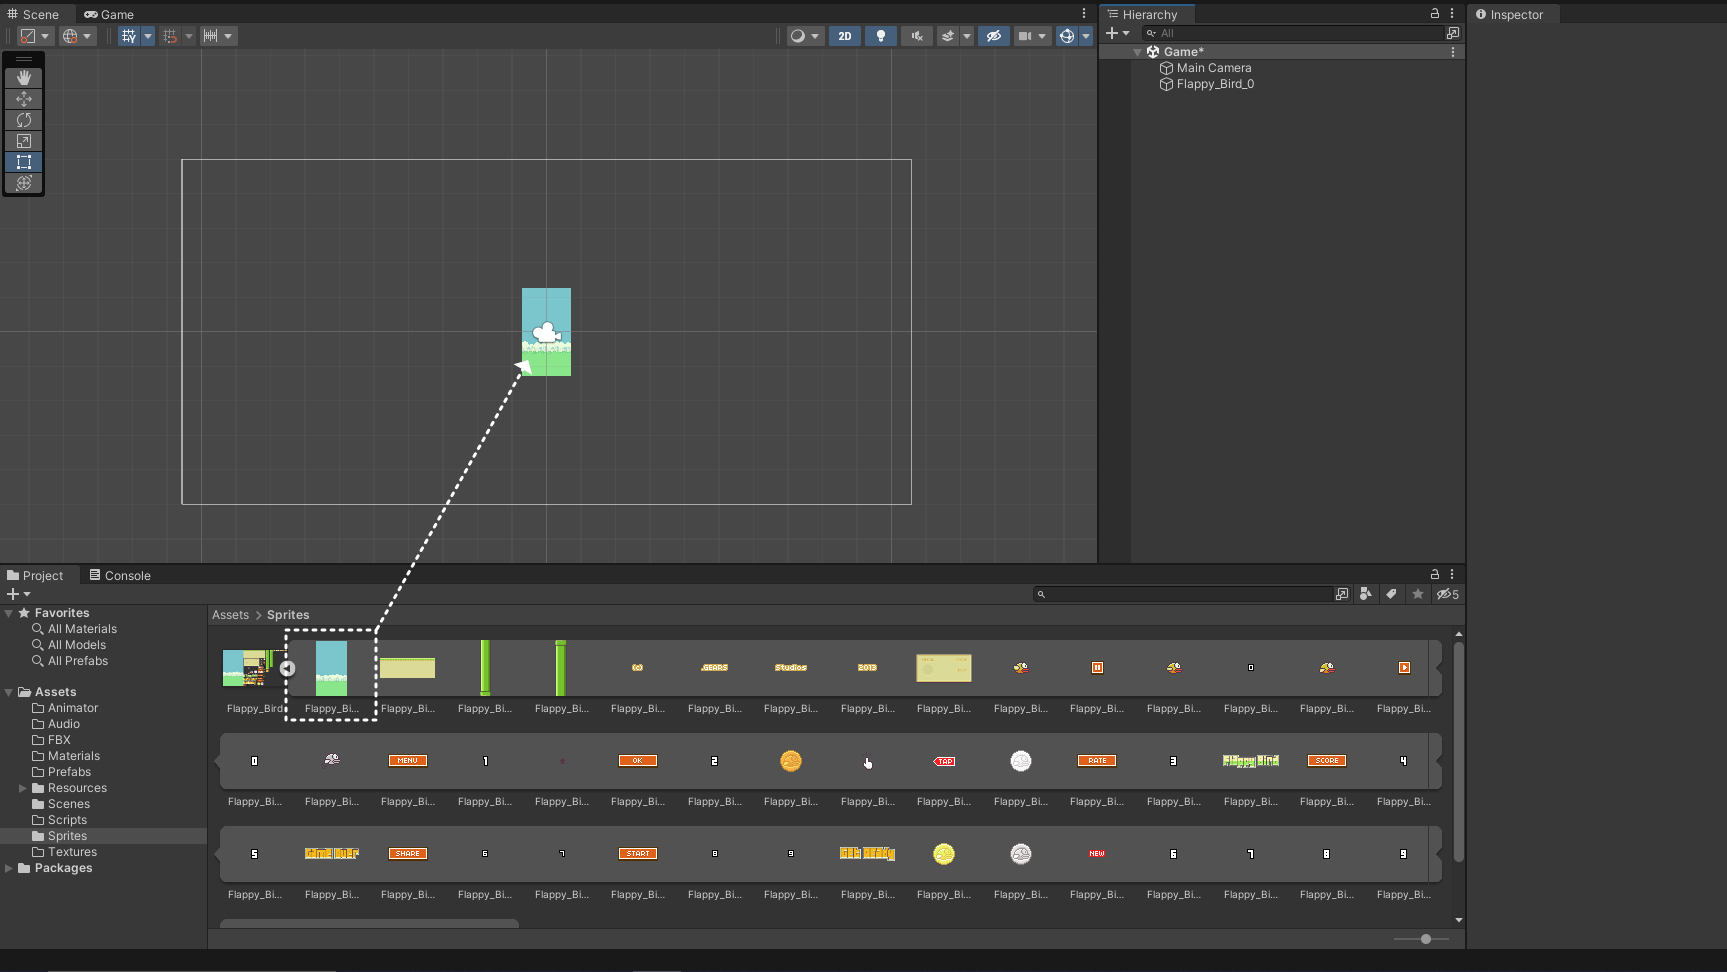Open the Prefabs folder
This screenshot has height=972, width=1727.
tap(69, 772)
